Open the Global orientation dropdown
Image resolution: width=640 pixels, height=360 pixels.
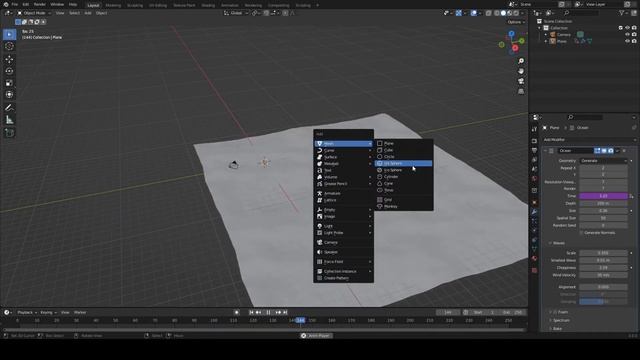[236, 13]
